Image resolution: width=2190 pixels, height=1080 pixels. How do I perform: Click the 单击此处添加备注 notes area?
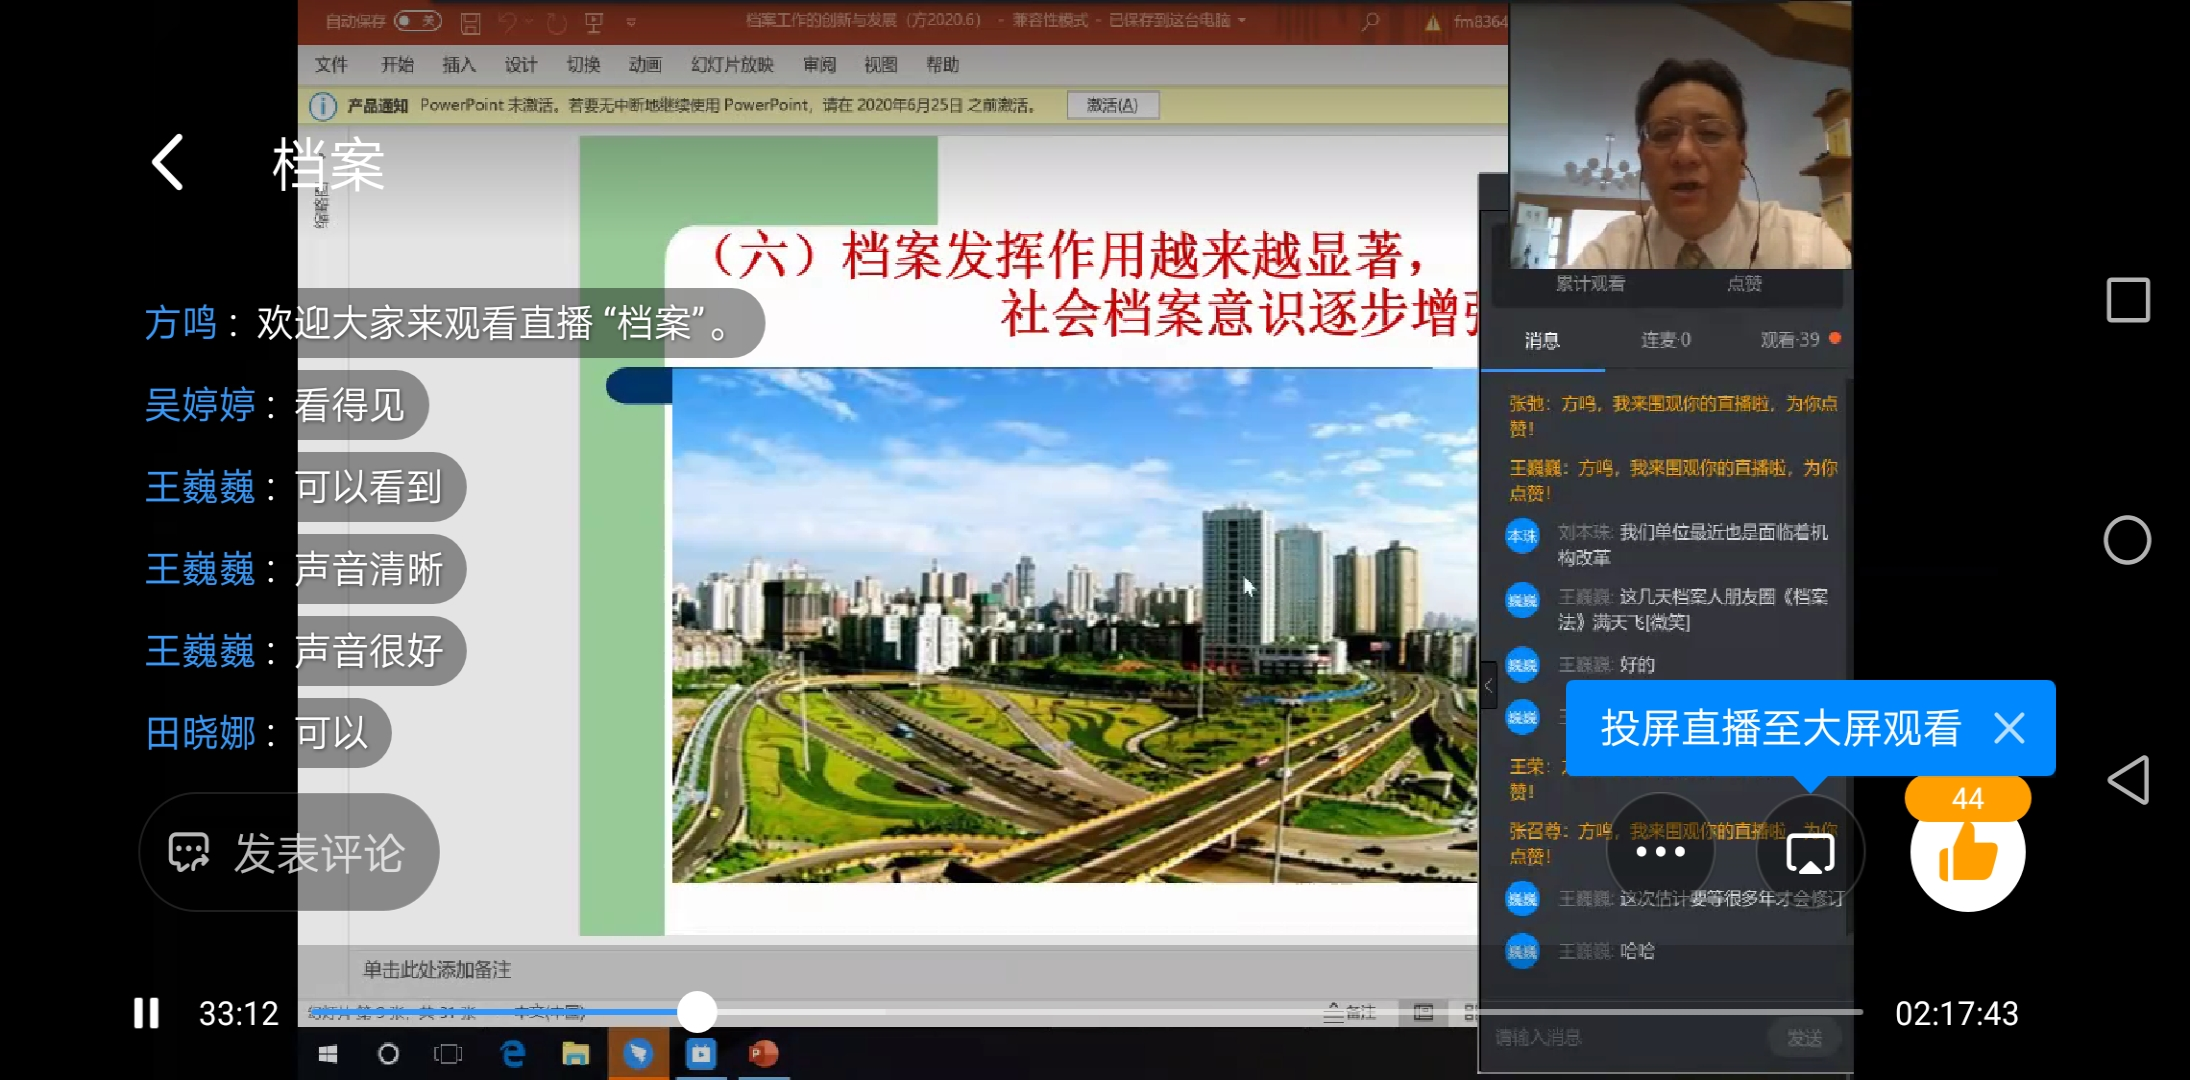437,970
